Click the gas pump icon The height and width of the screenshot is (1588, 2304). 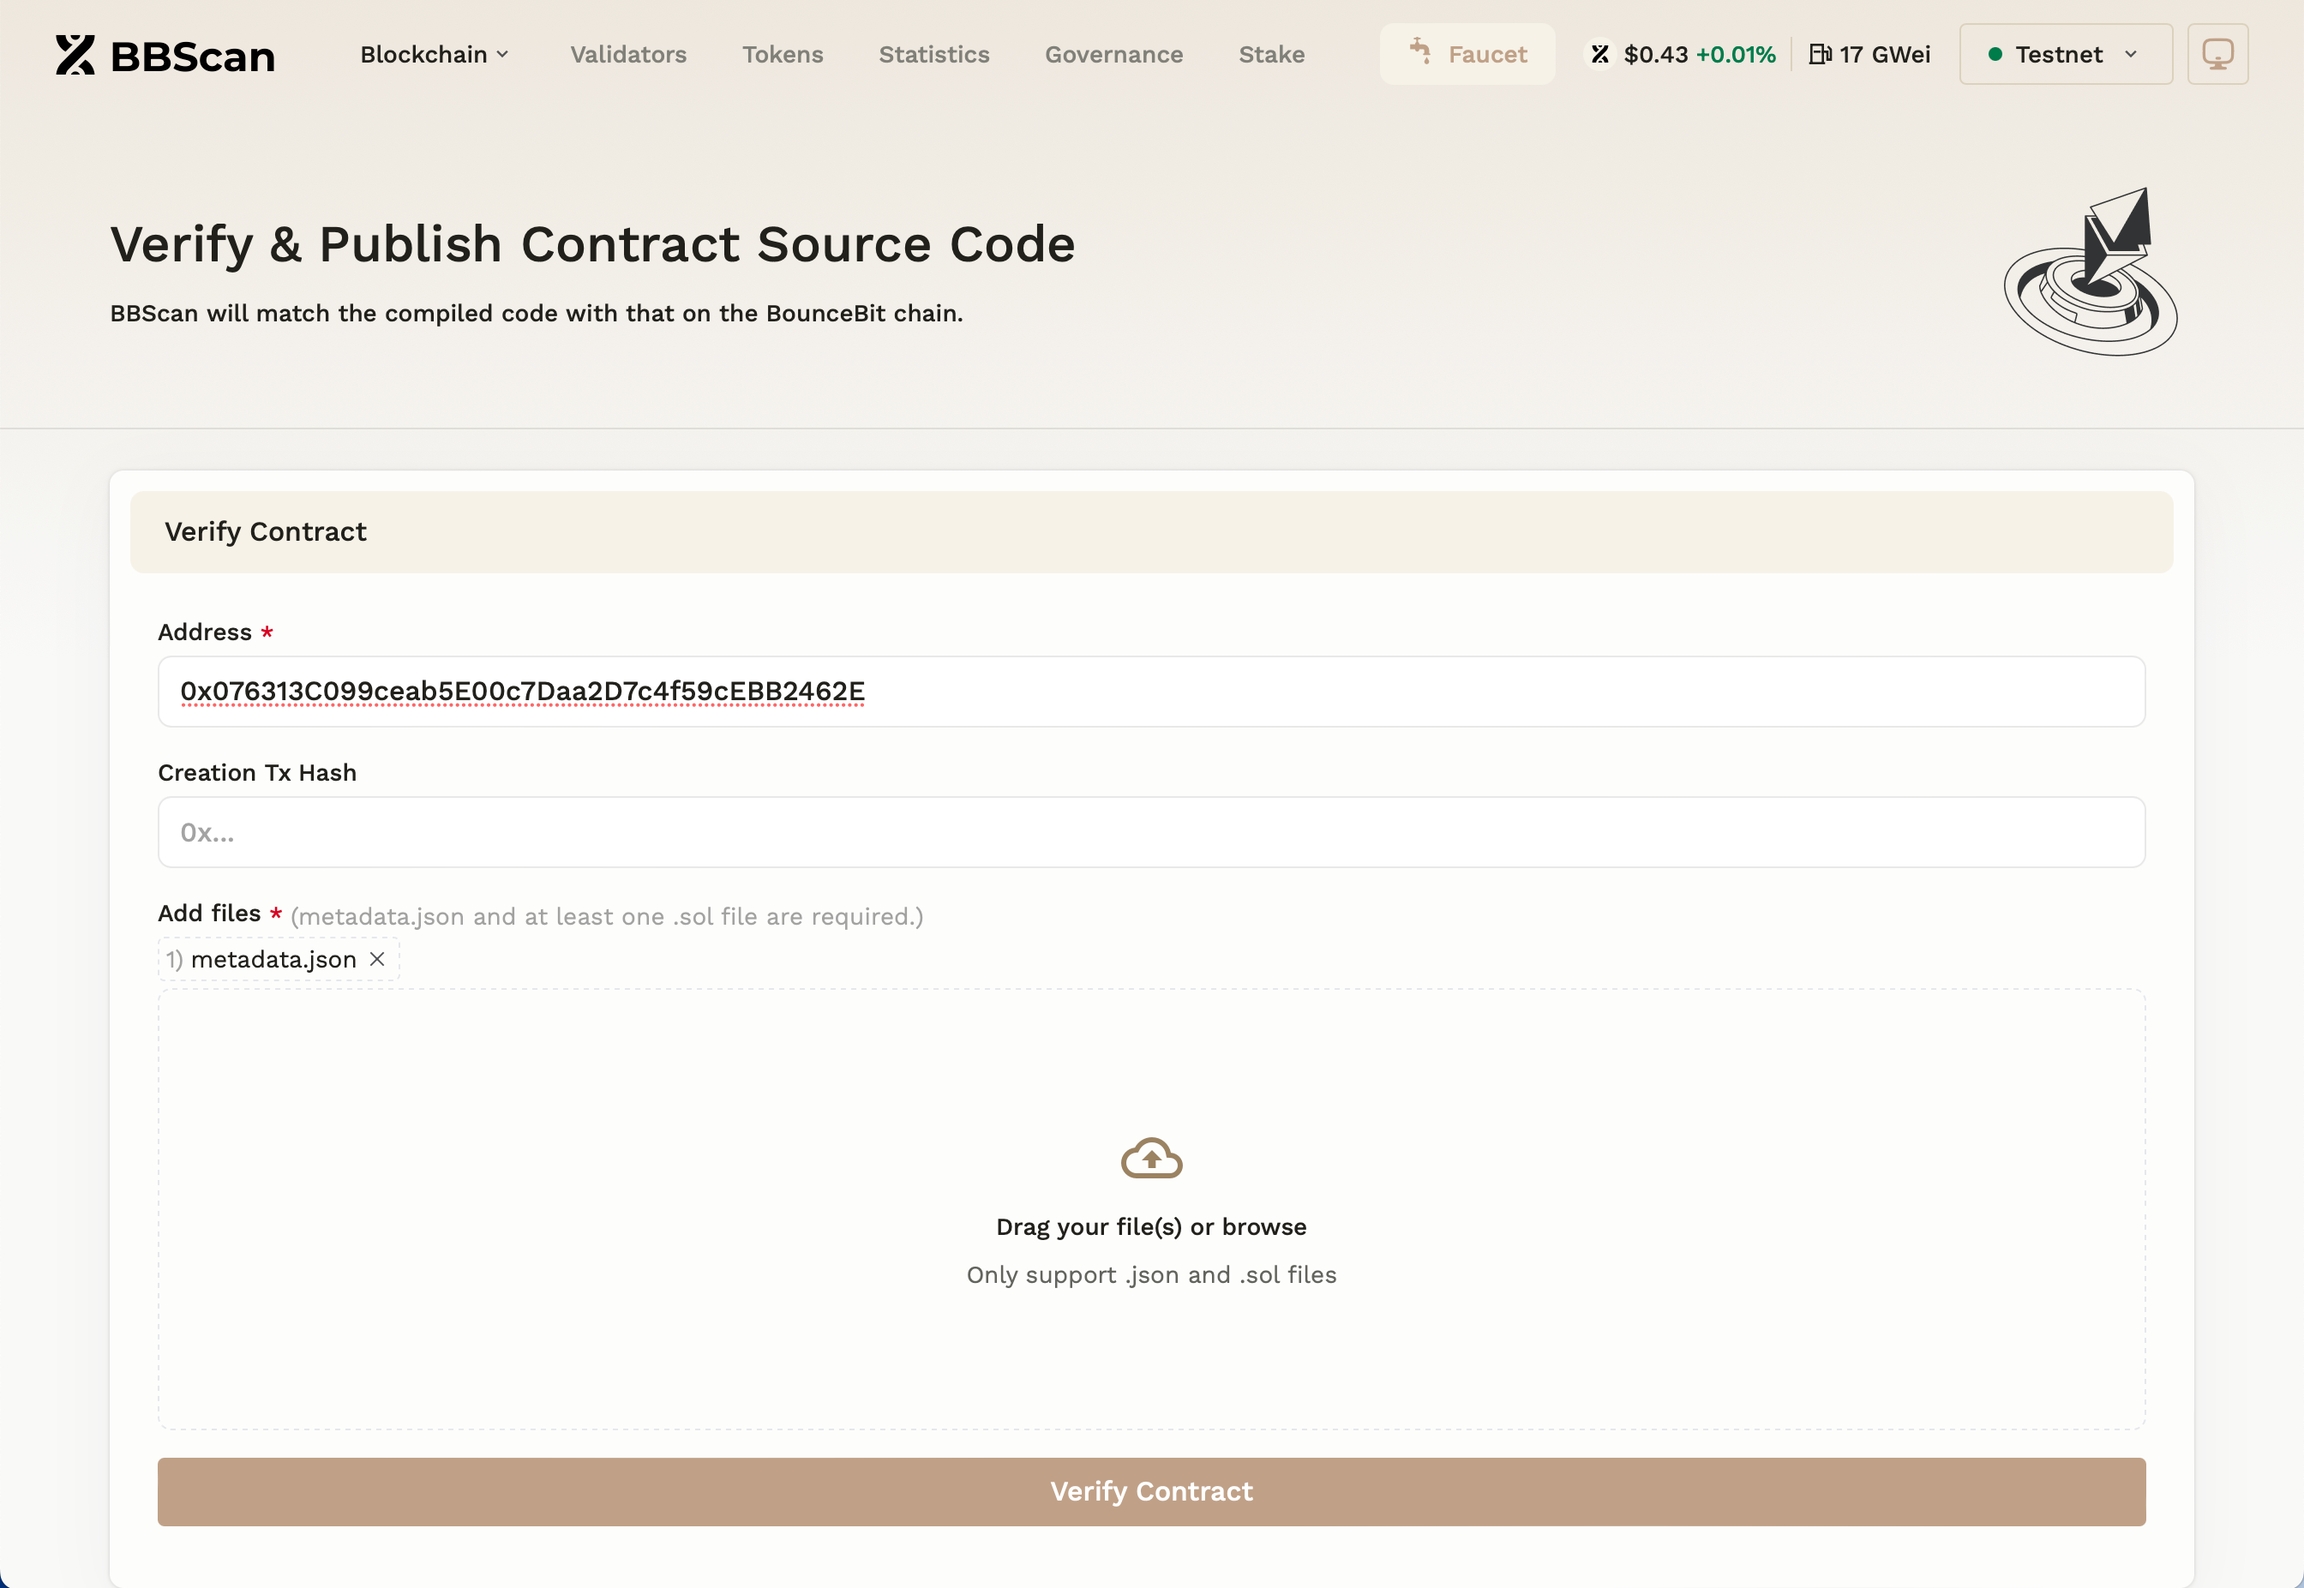[1819, 54]
